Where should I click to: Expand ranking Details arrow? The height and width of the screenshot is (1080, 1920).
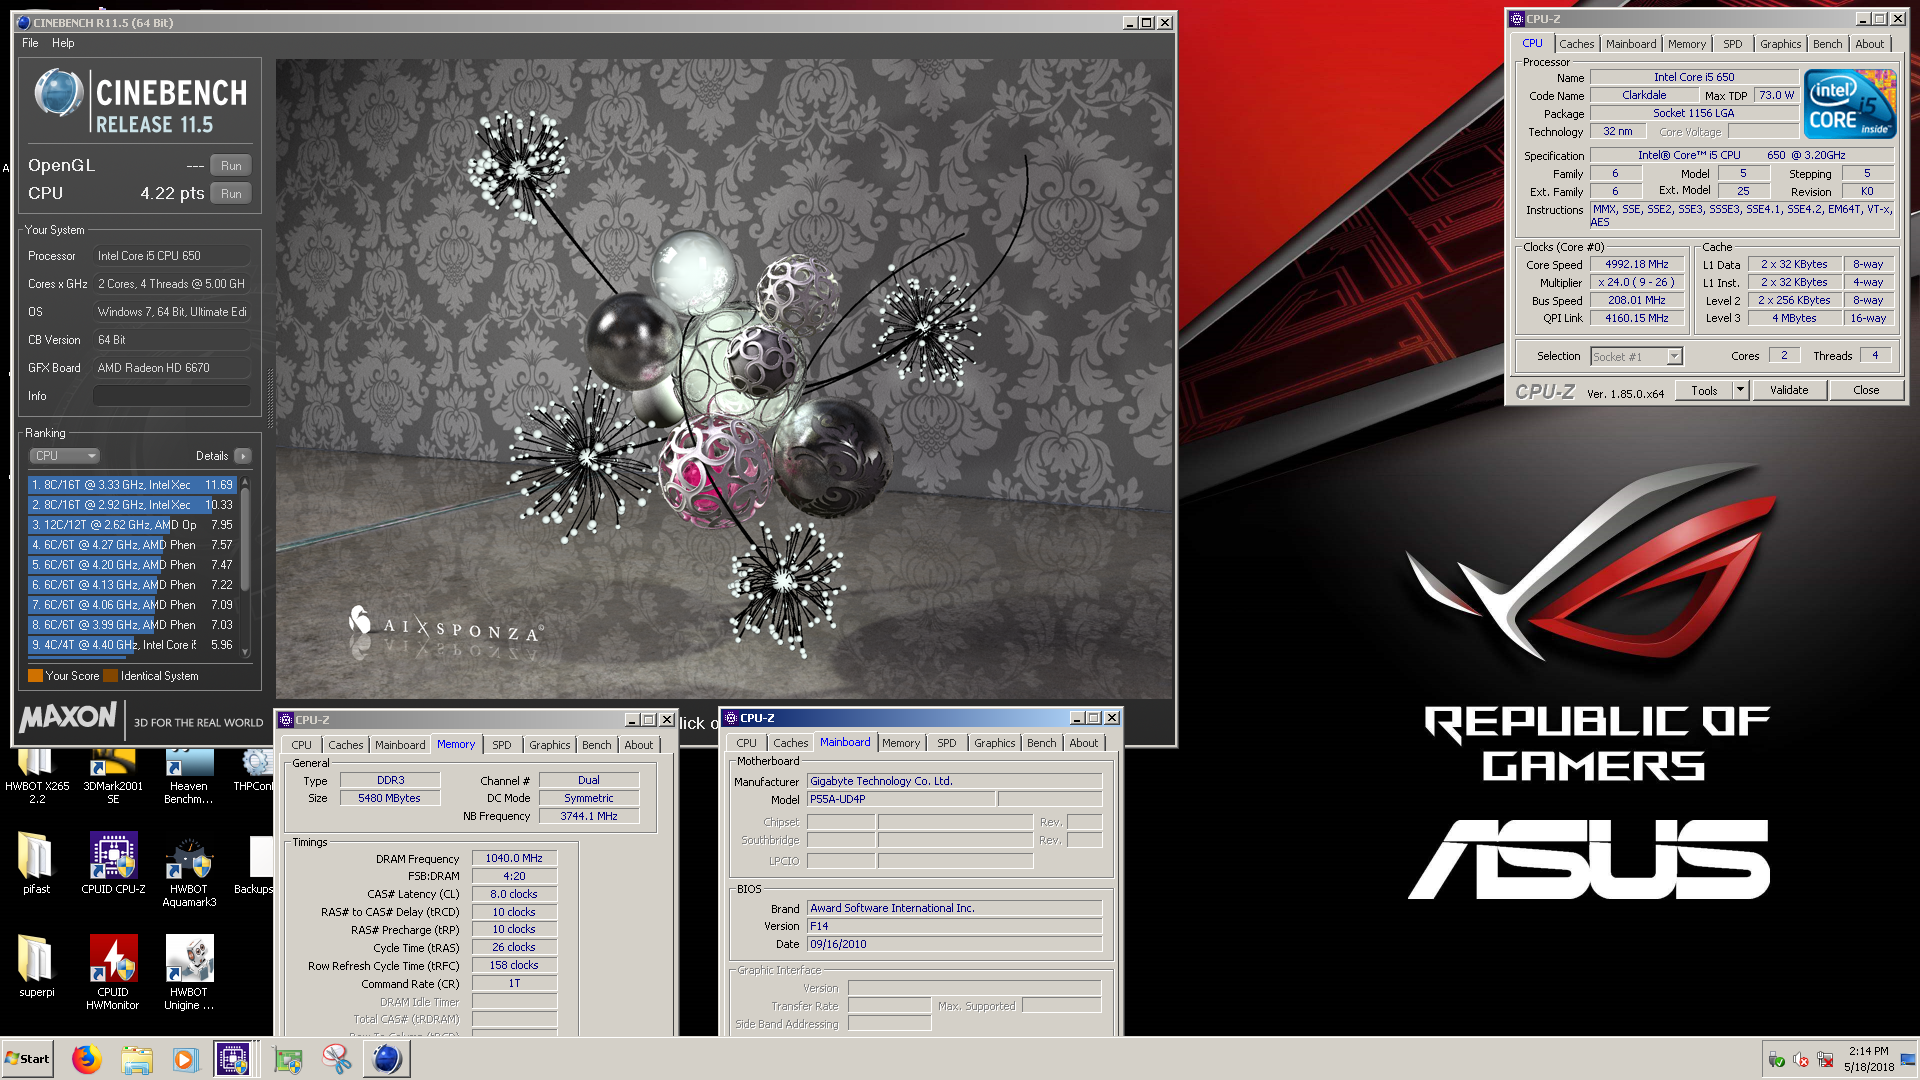[242, 456]
